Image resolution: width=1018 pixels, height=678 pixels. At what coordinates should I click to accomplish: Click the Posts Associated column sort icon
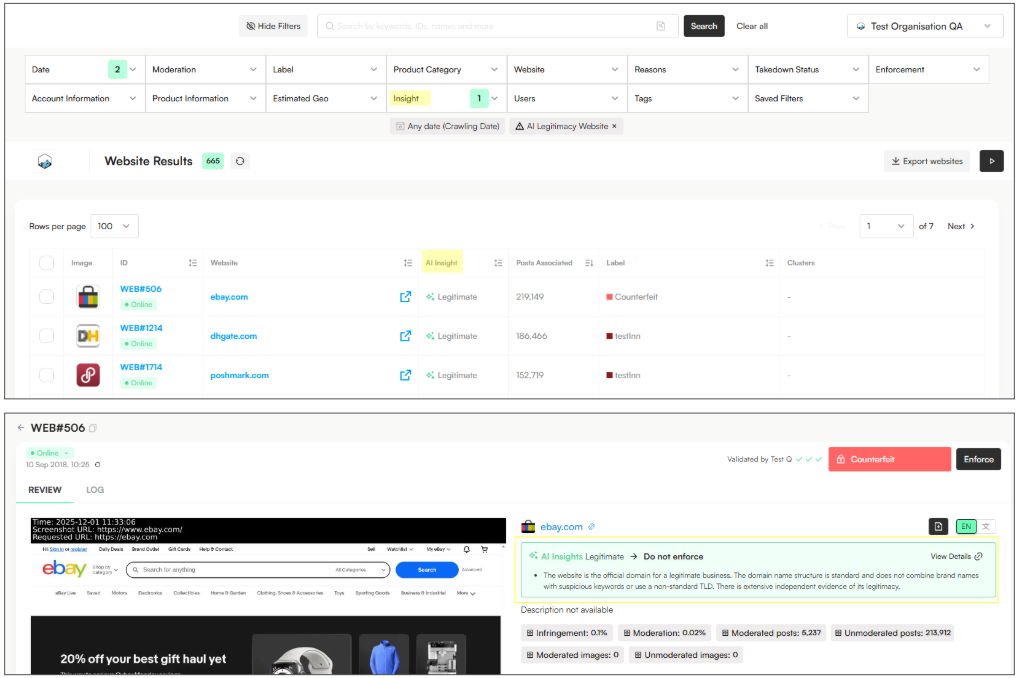point(589,263)
